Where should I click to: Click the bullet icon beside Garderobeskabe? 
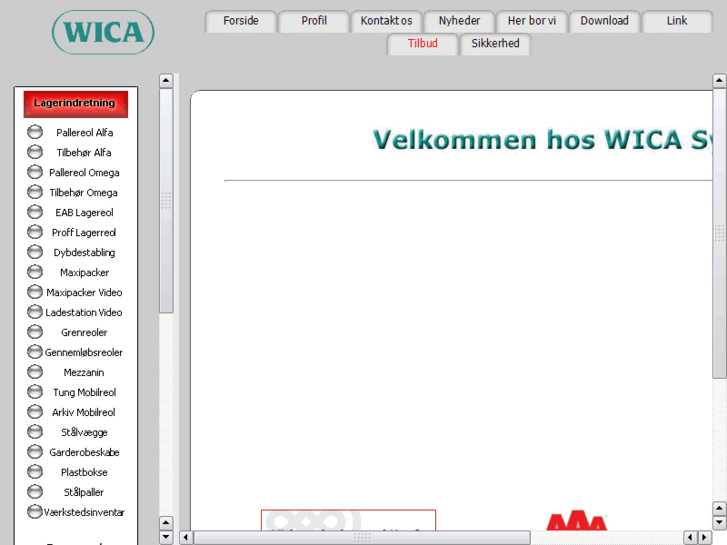click(35, 451)
